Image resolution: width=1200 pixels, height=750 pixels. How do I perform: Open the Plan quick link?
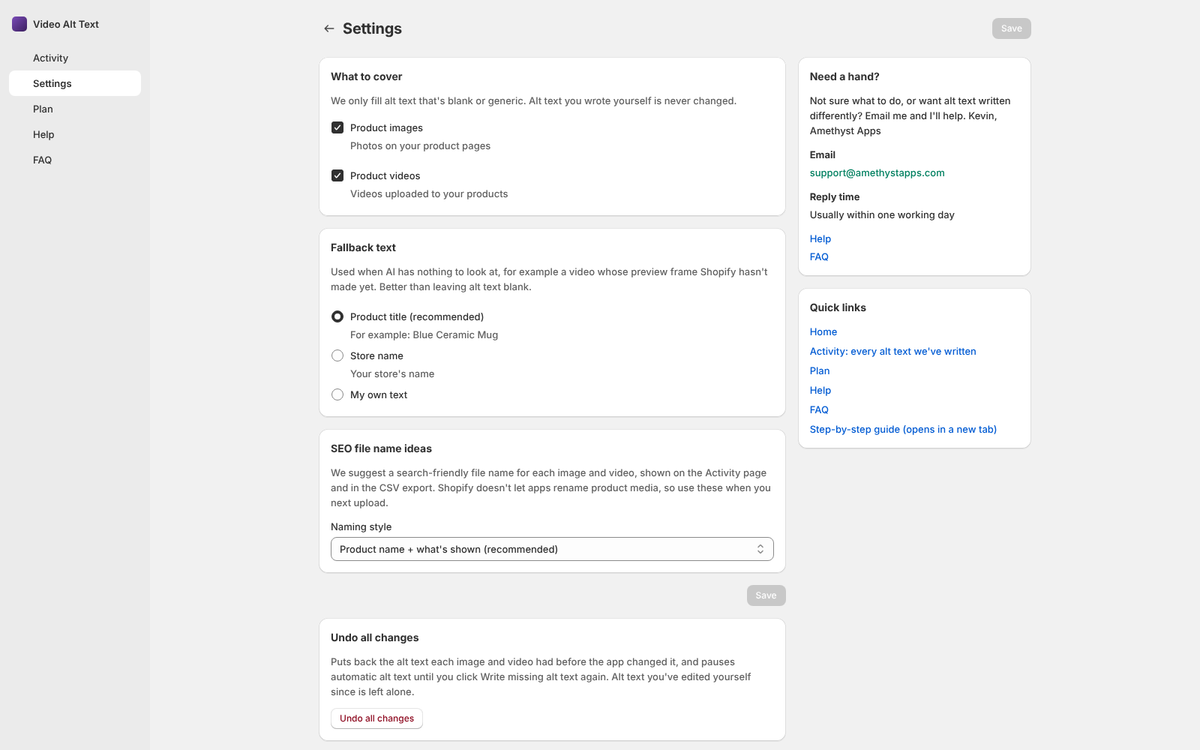tap(820, 371)
